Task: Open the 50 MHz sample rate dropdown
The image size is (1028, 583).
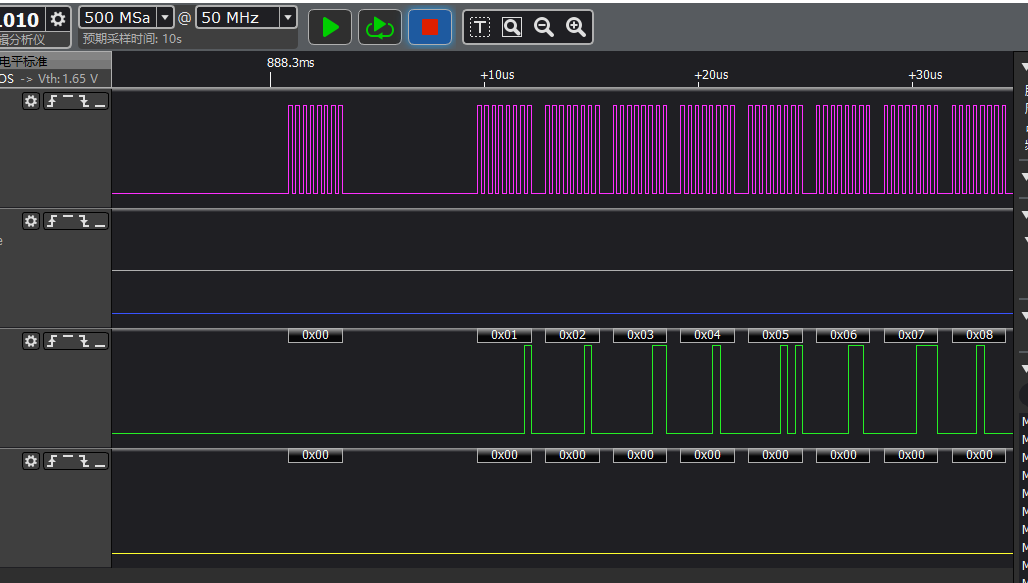Action: pos(288,17)
